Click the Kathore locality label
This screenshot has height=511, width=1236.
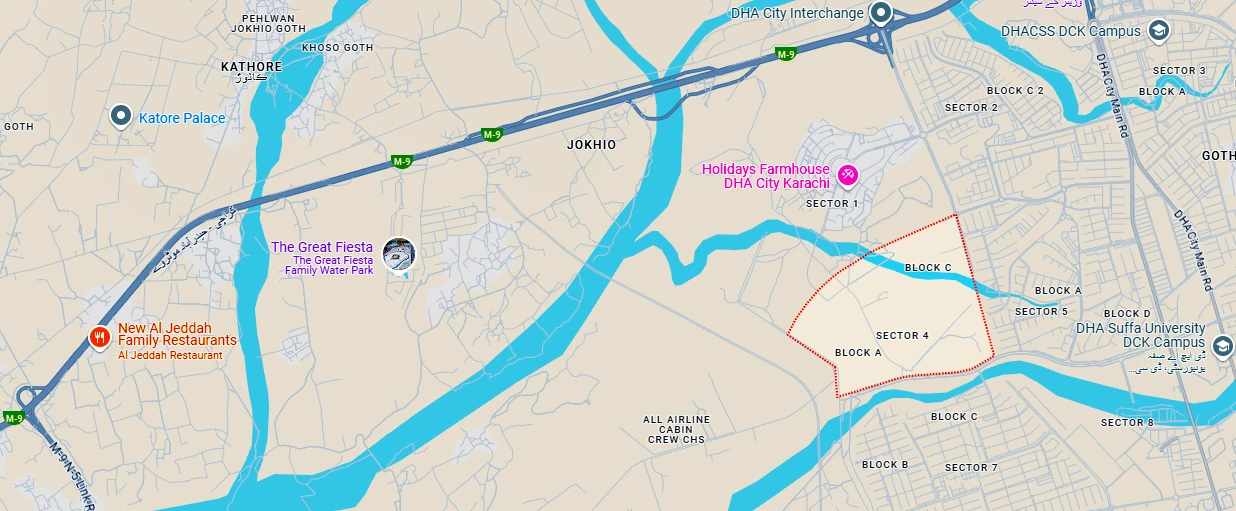pos(251,67)
